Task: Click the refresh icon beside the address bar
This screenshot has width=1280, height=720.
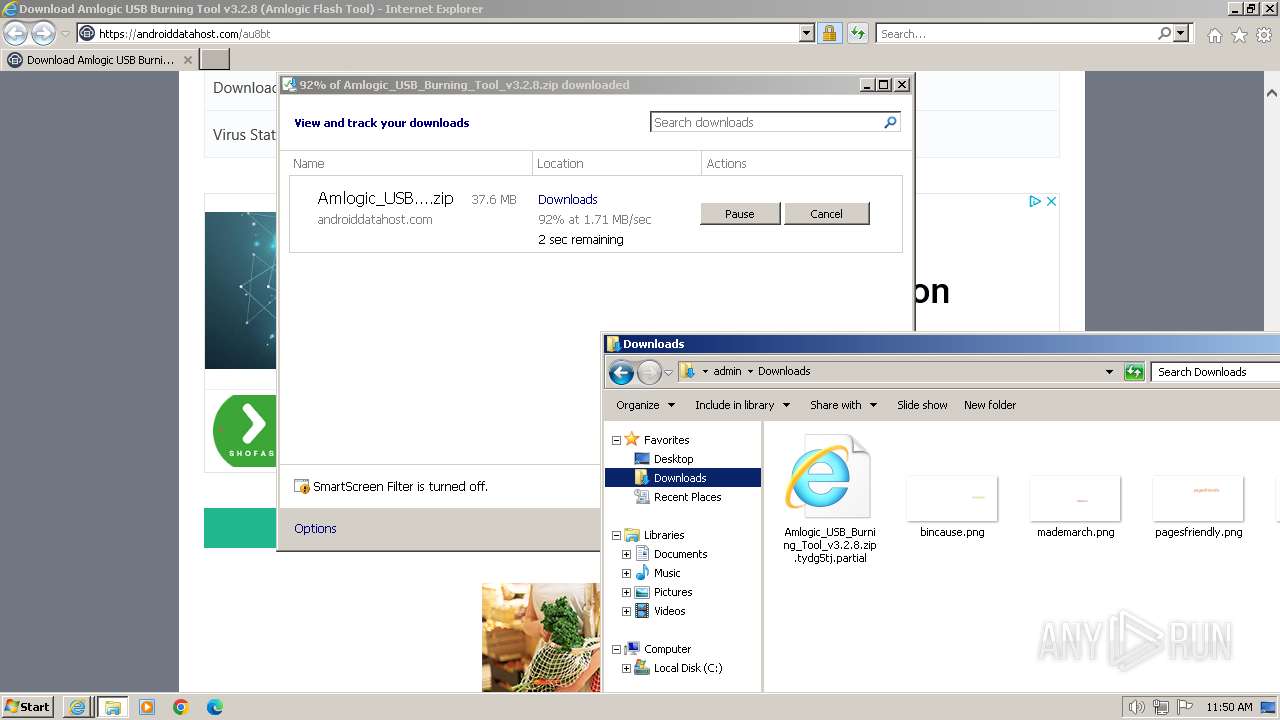Action: point(857,34)
